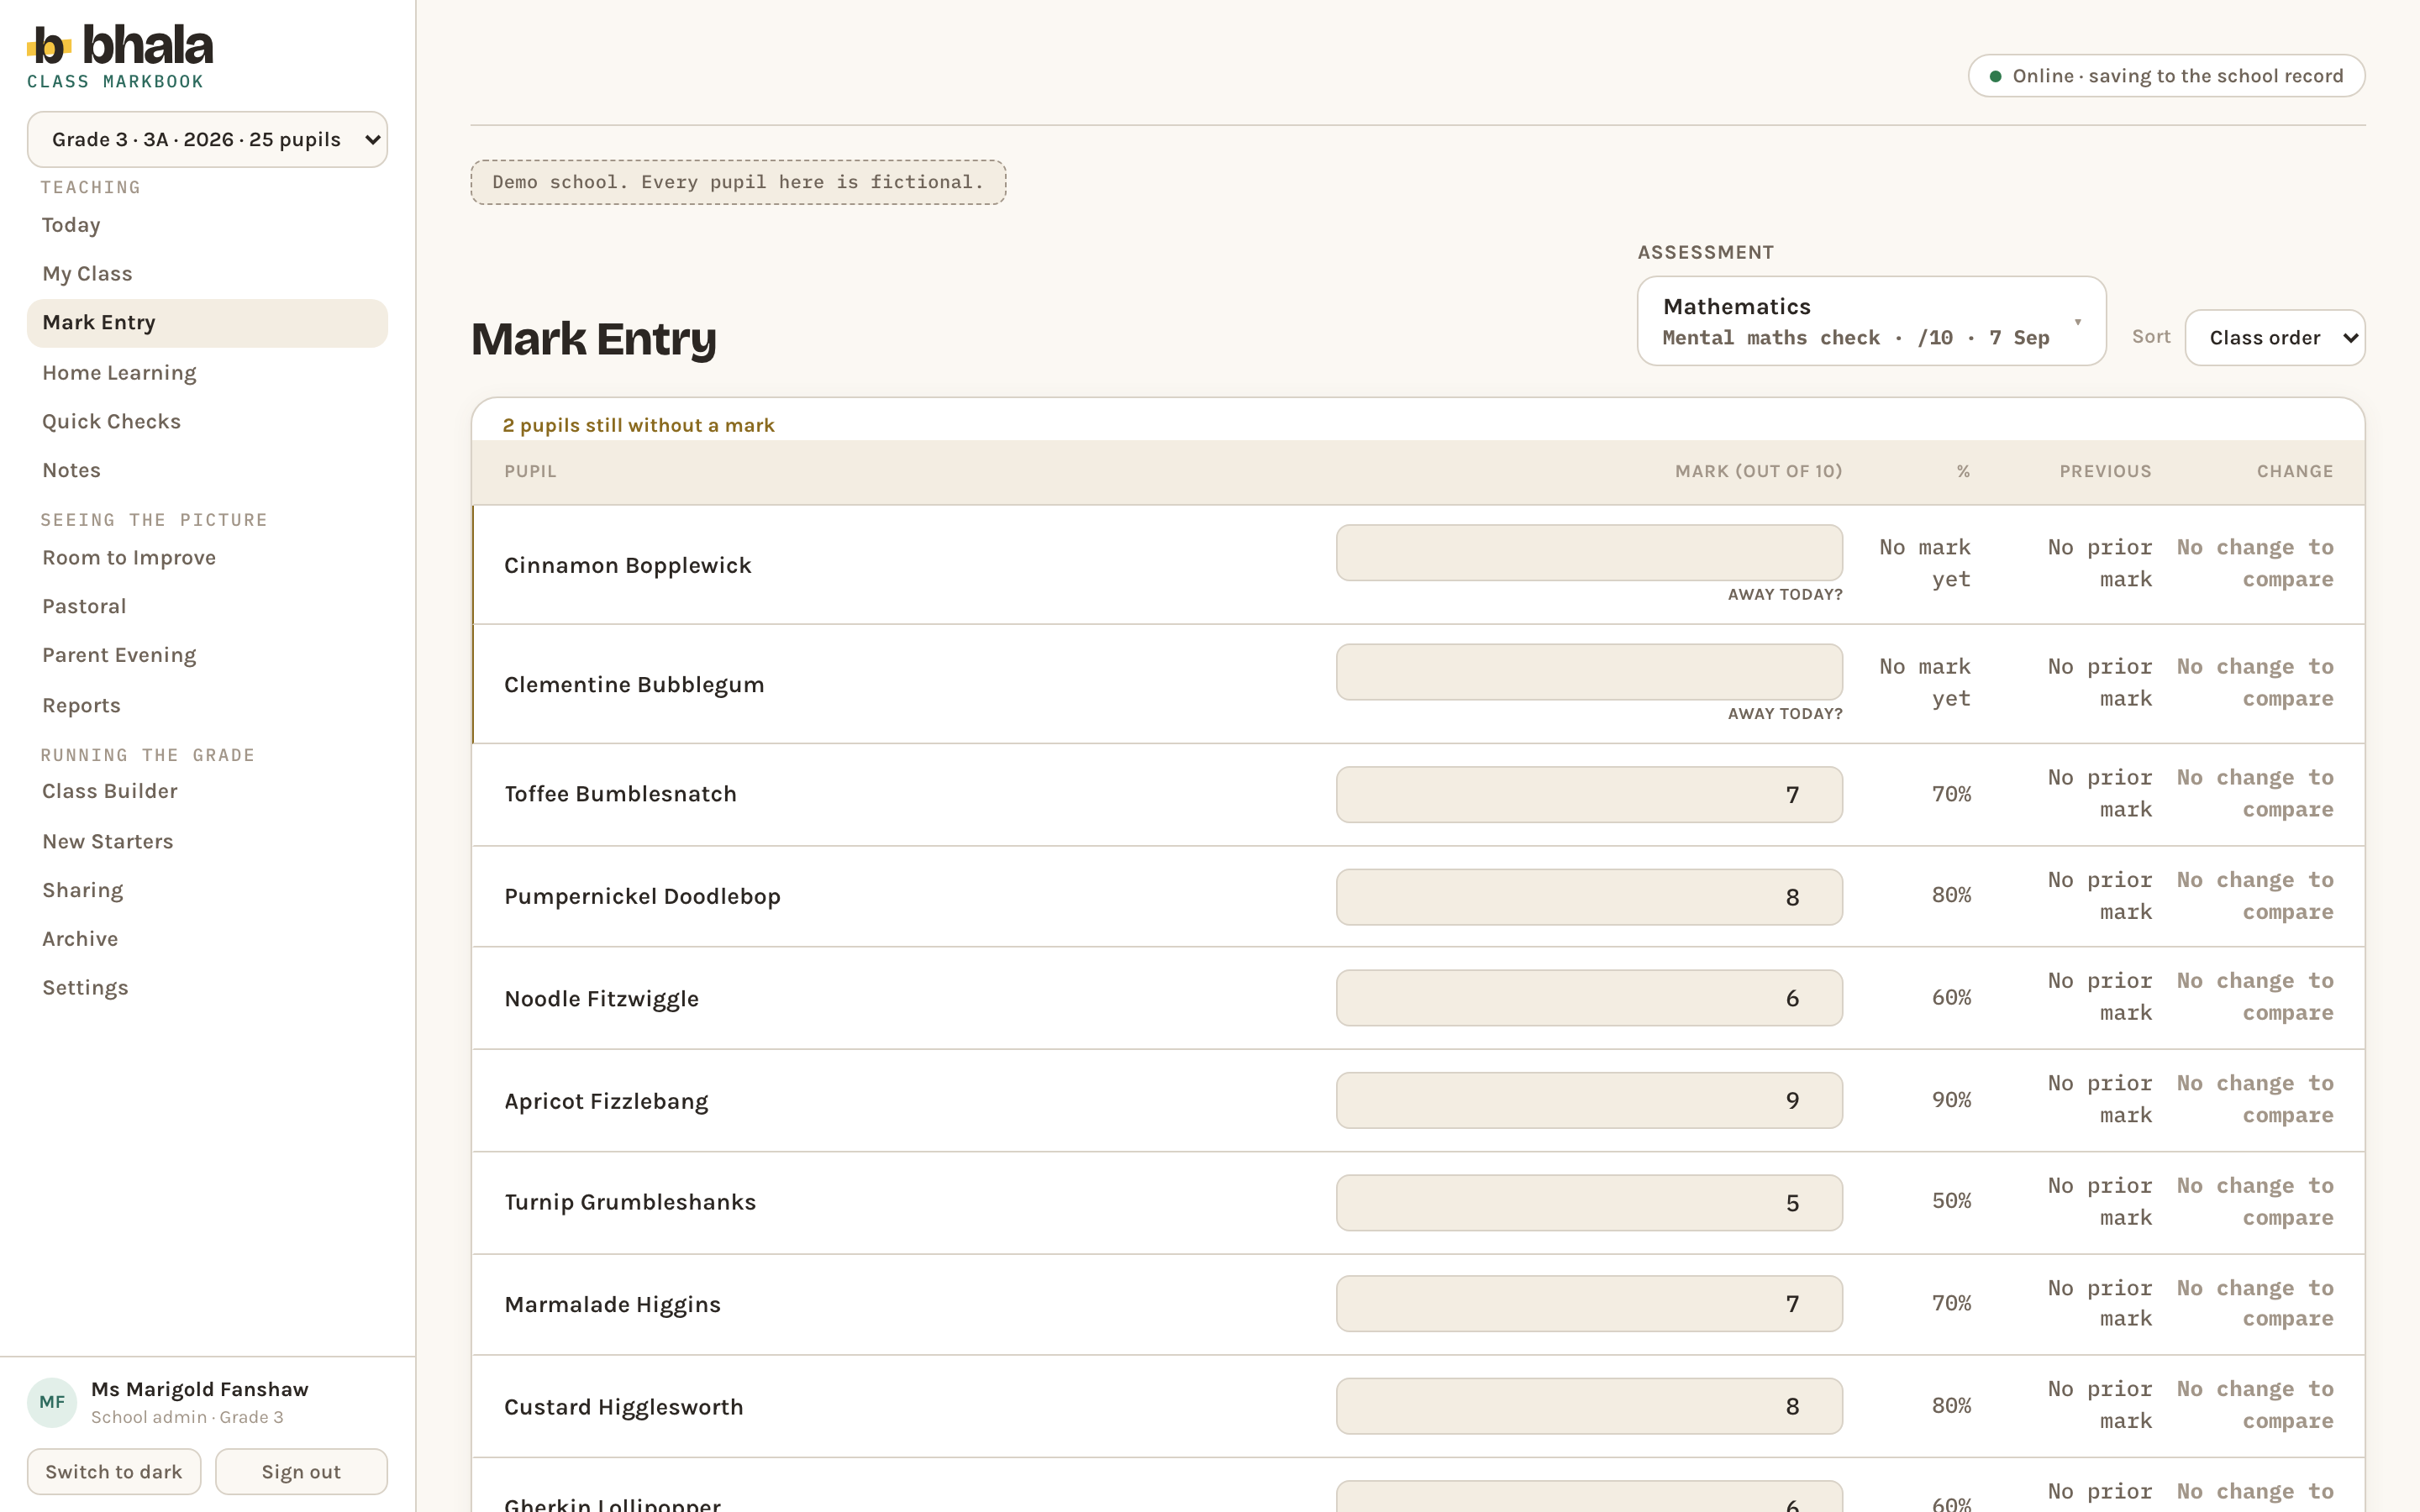Switch to dark theme
The width and height of the screenshot is (2420, 1512).
coord(114,1472)
